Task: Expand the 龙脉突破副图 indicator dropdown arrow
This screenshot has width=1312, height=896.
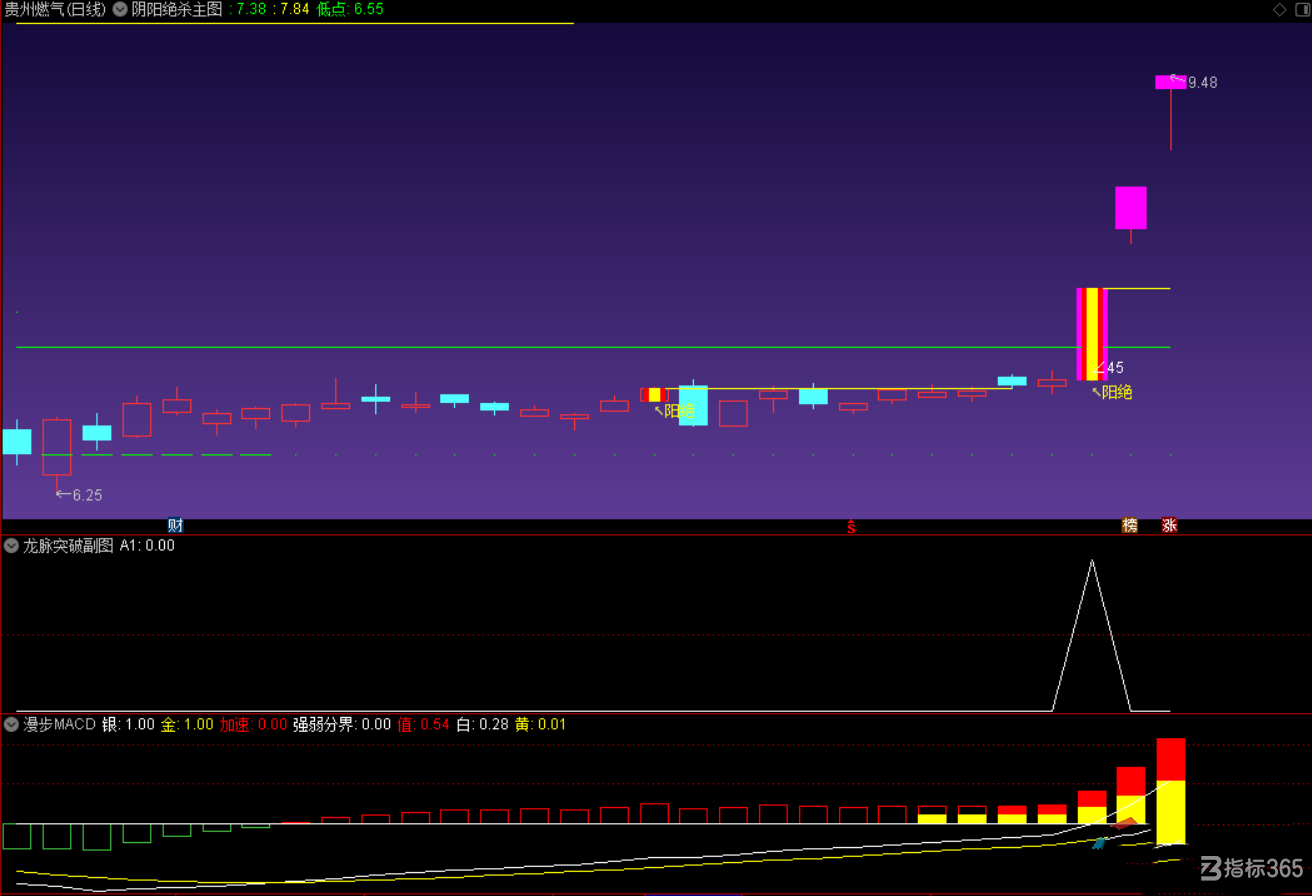Action: coord(12,546)
